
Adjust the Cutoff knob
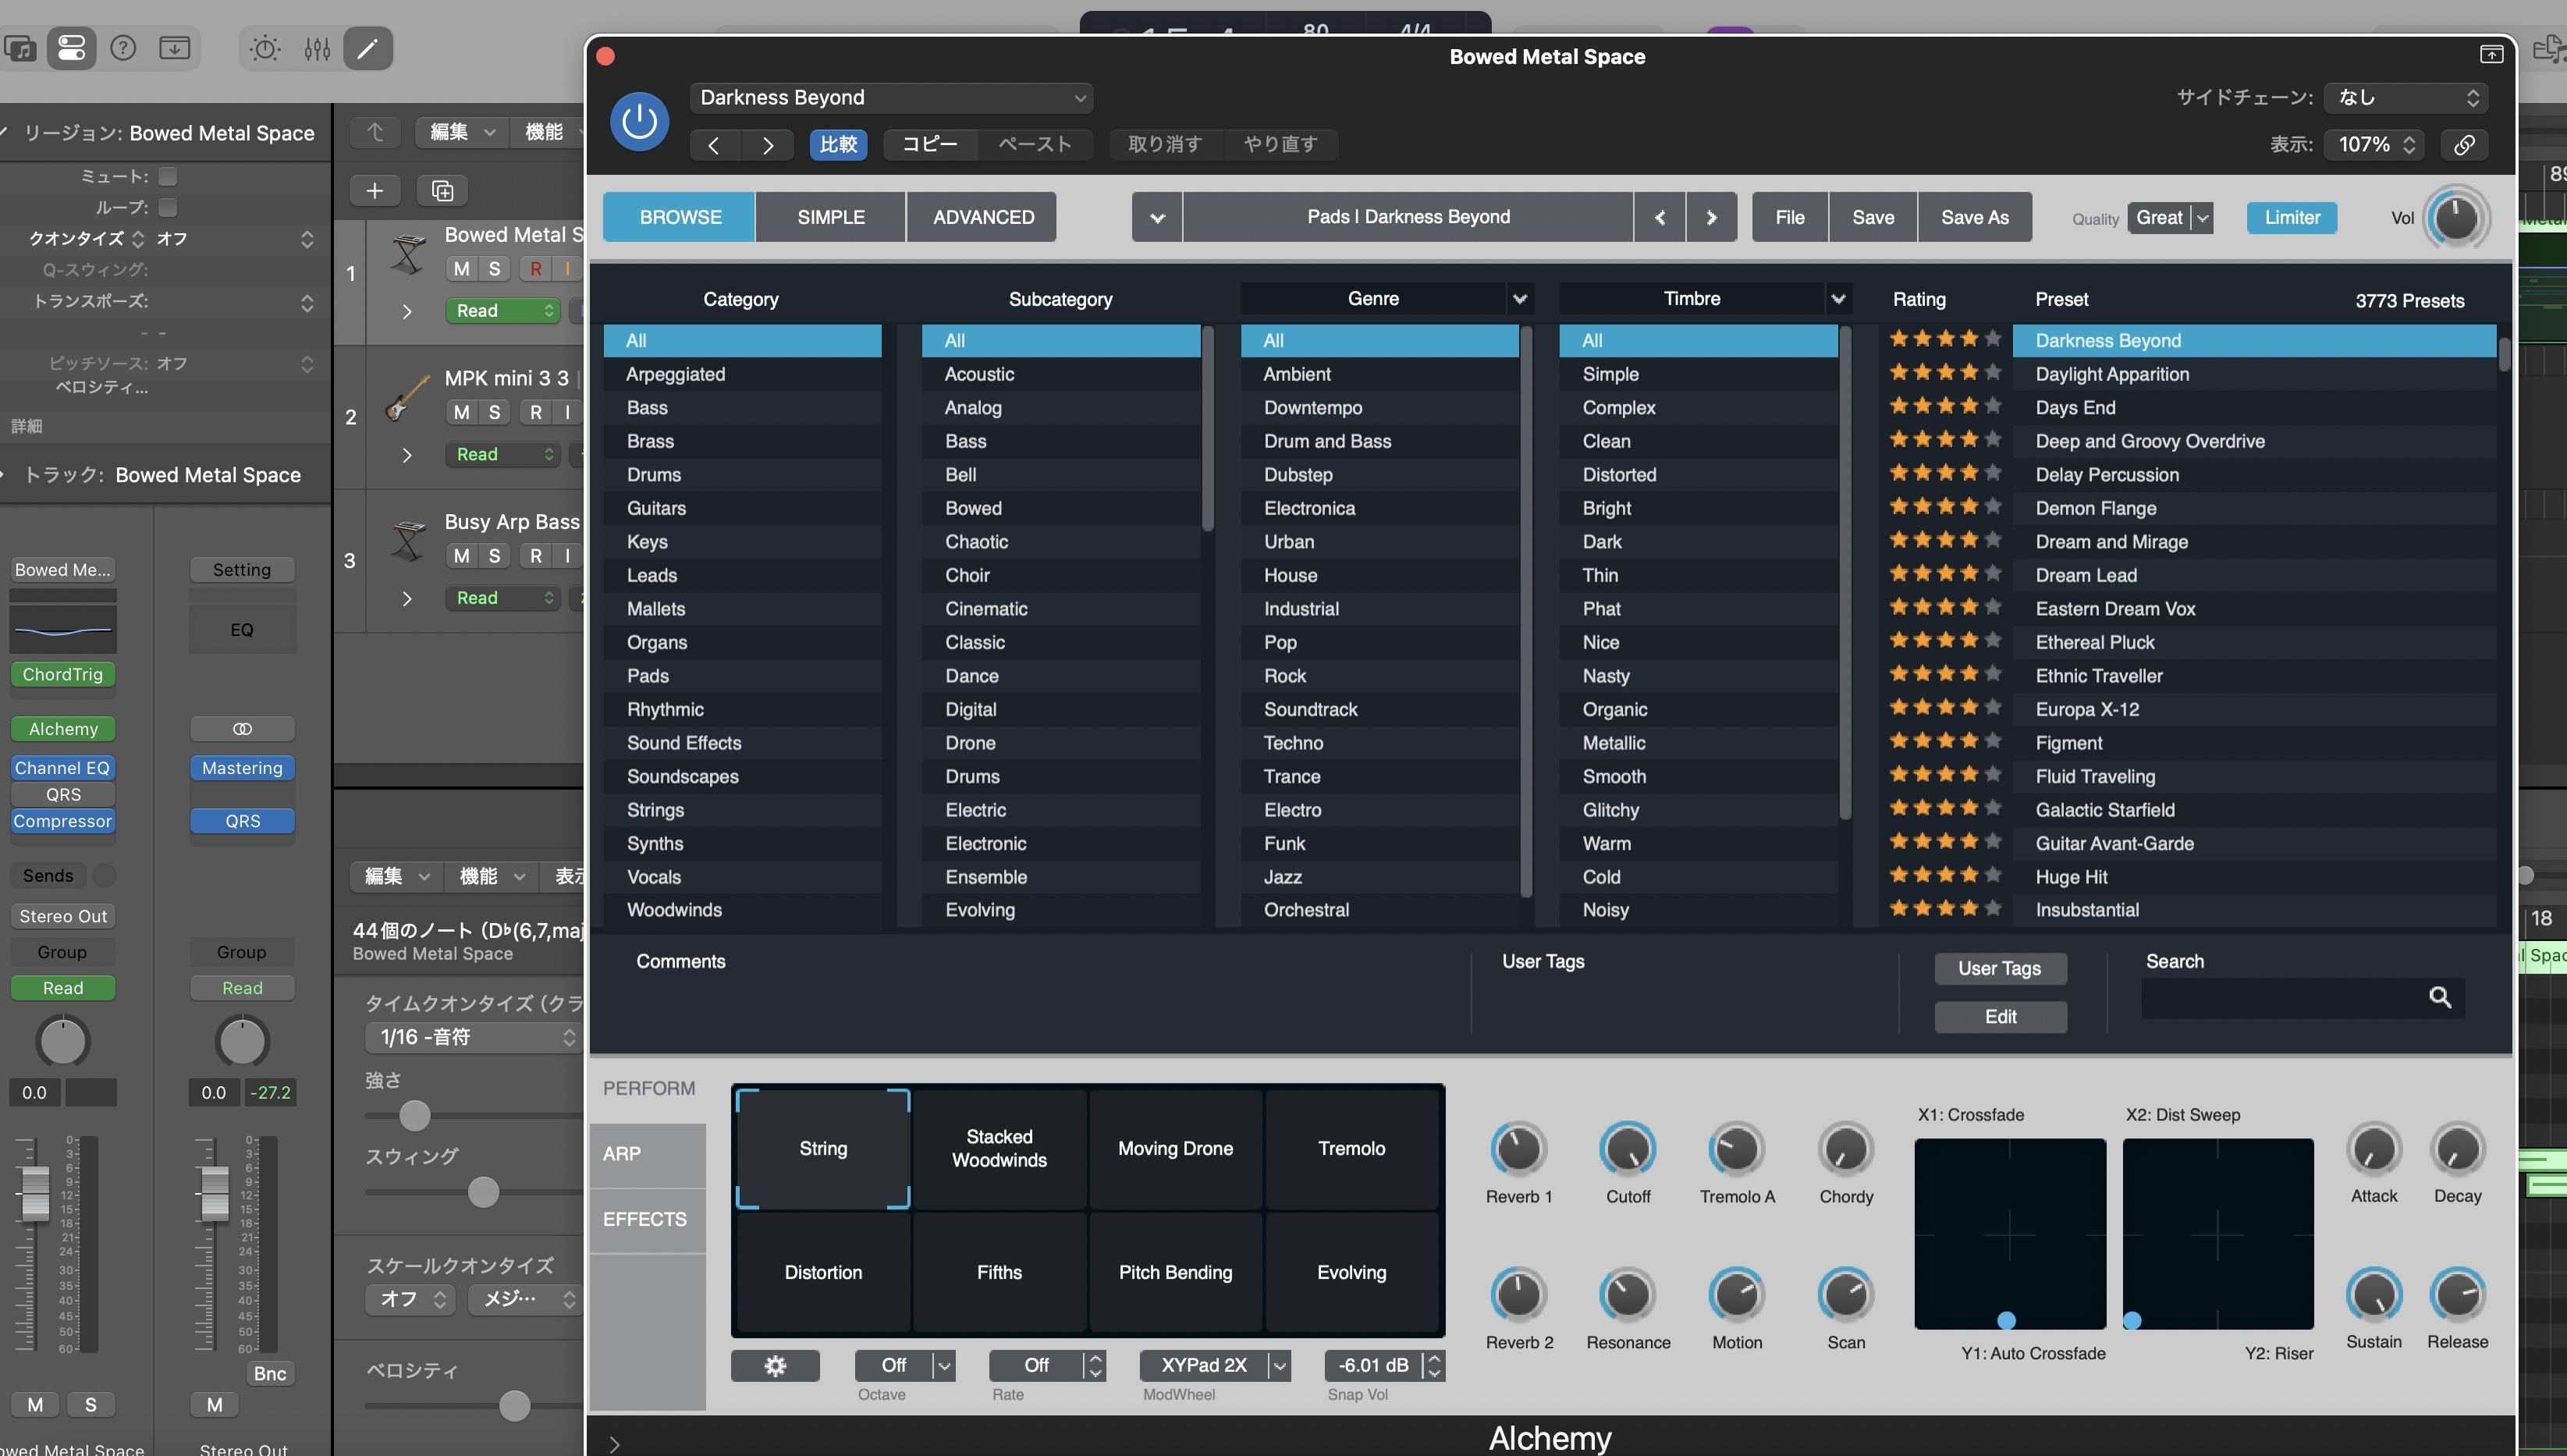[x=1627, y=1150]
